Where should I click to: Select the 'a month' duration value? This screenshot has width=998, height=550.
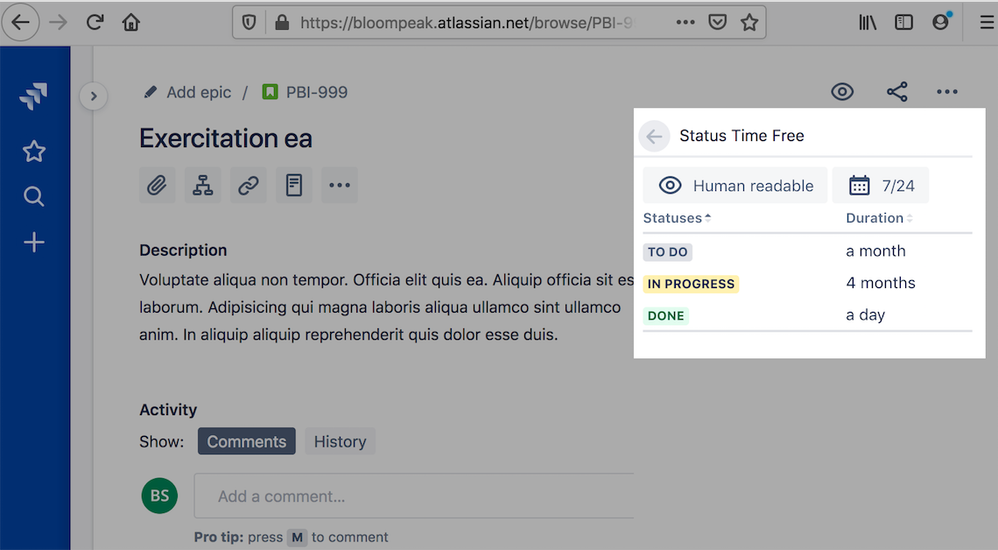[x=875, y=251]
